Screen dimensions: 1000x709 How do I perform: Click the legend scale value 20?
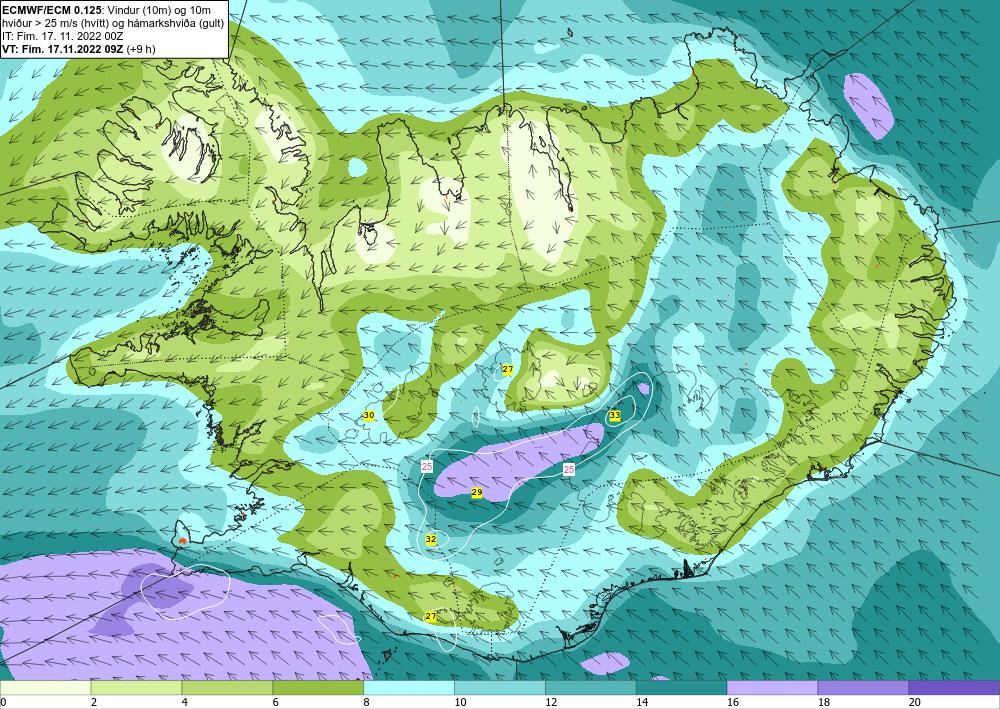915,703
